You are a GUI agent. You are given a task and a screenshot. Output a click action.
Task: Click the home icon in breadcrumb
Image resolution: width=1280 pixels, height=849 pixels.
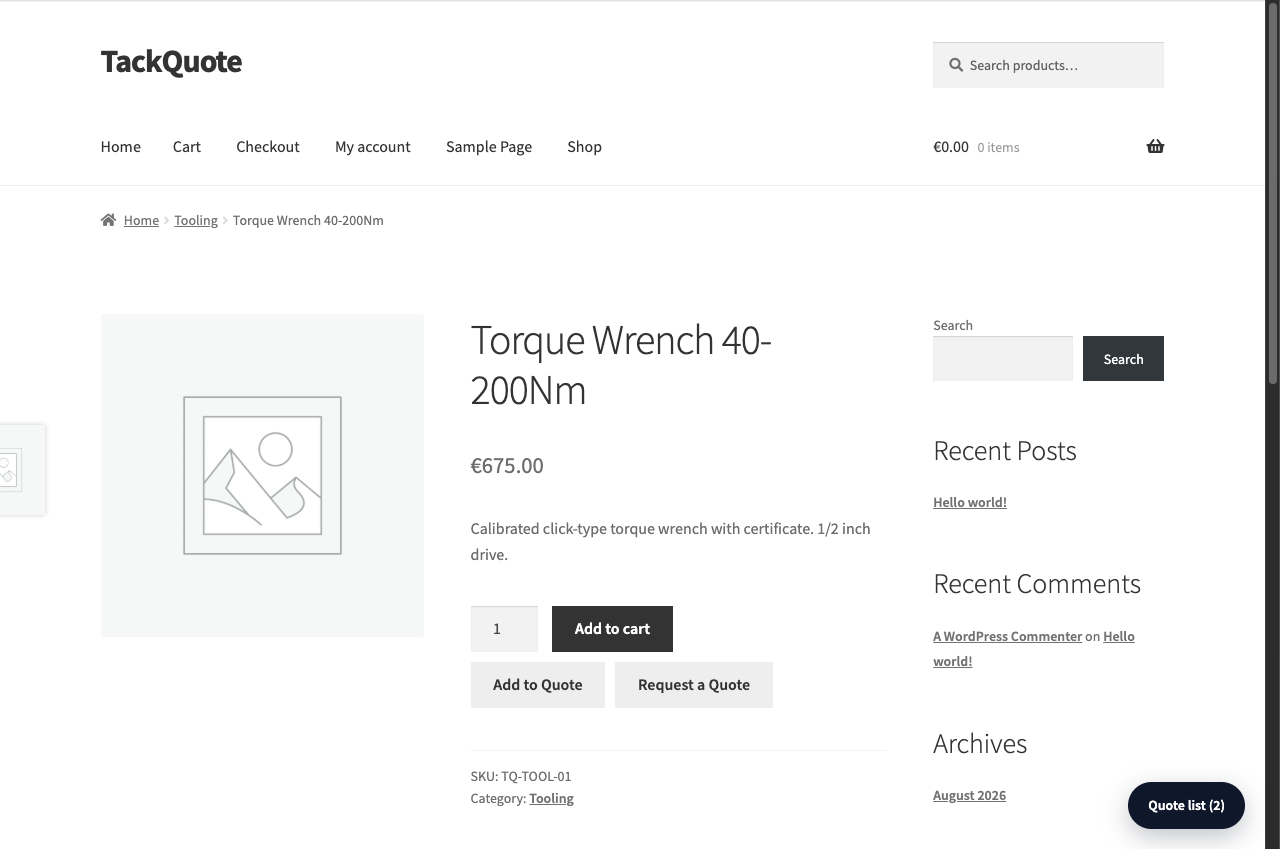[x=108, y=220]
